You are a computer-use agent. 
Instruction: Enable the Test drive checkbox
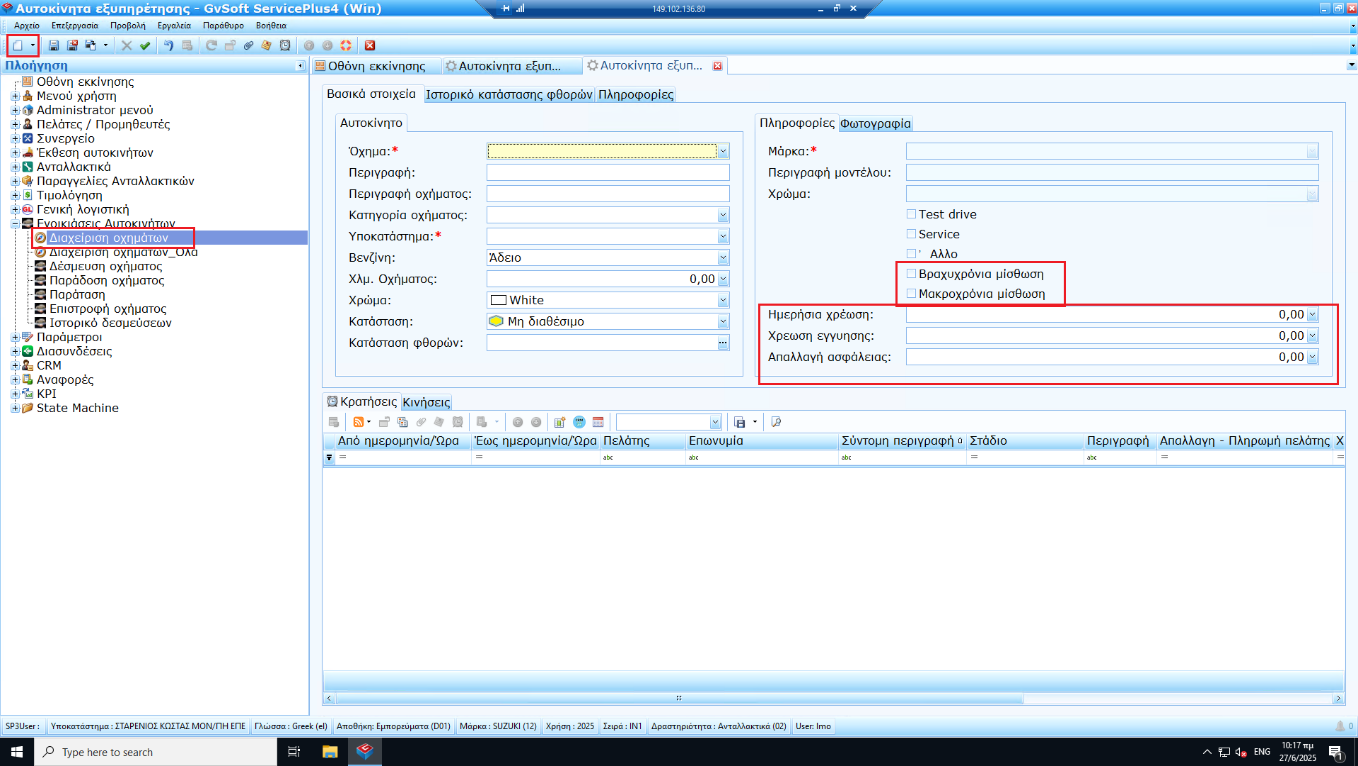pos(911,214)
